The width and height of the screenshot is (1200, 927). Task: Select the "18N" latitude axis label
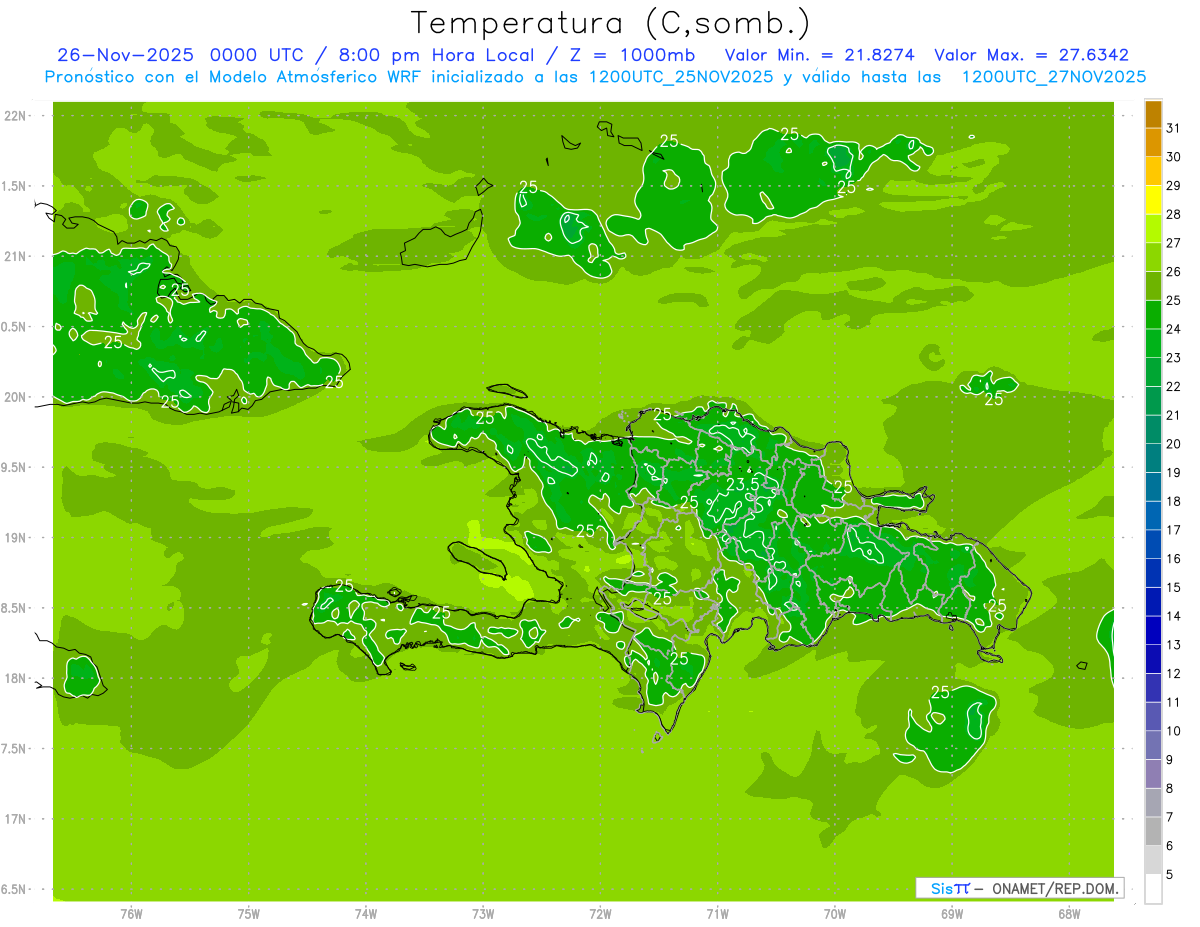click(x=16, y=678)
